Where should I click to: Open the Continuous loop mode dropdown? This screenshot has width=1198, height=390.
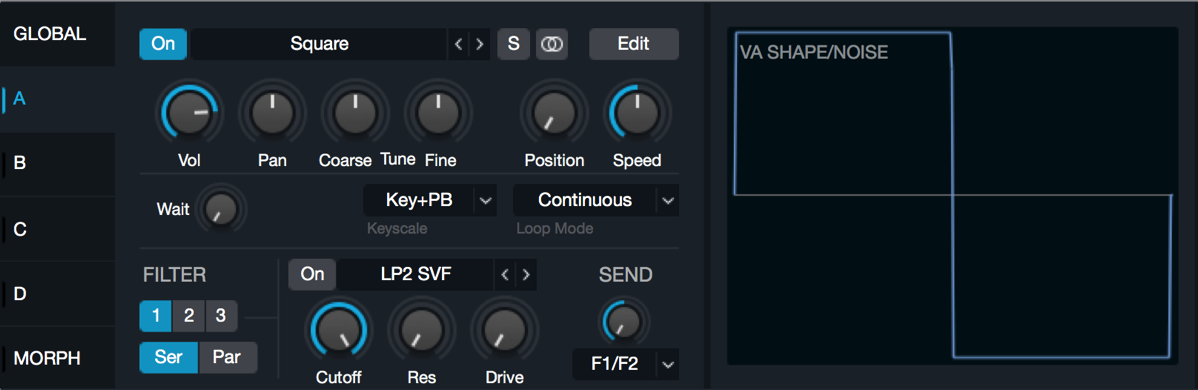coord(596,200)
